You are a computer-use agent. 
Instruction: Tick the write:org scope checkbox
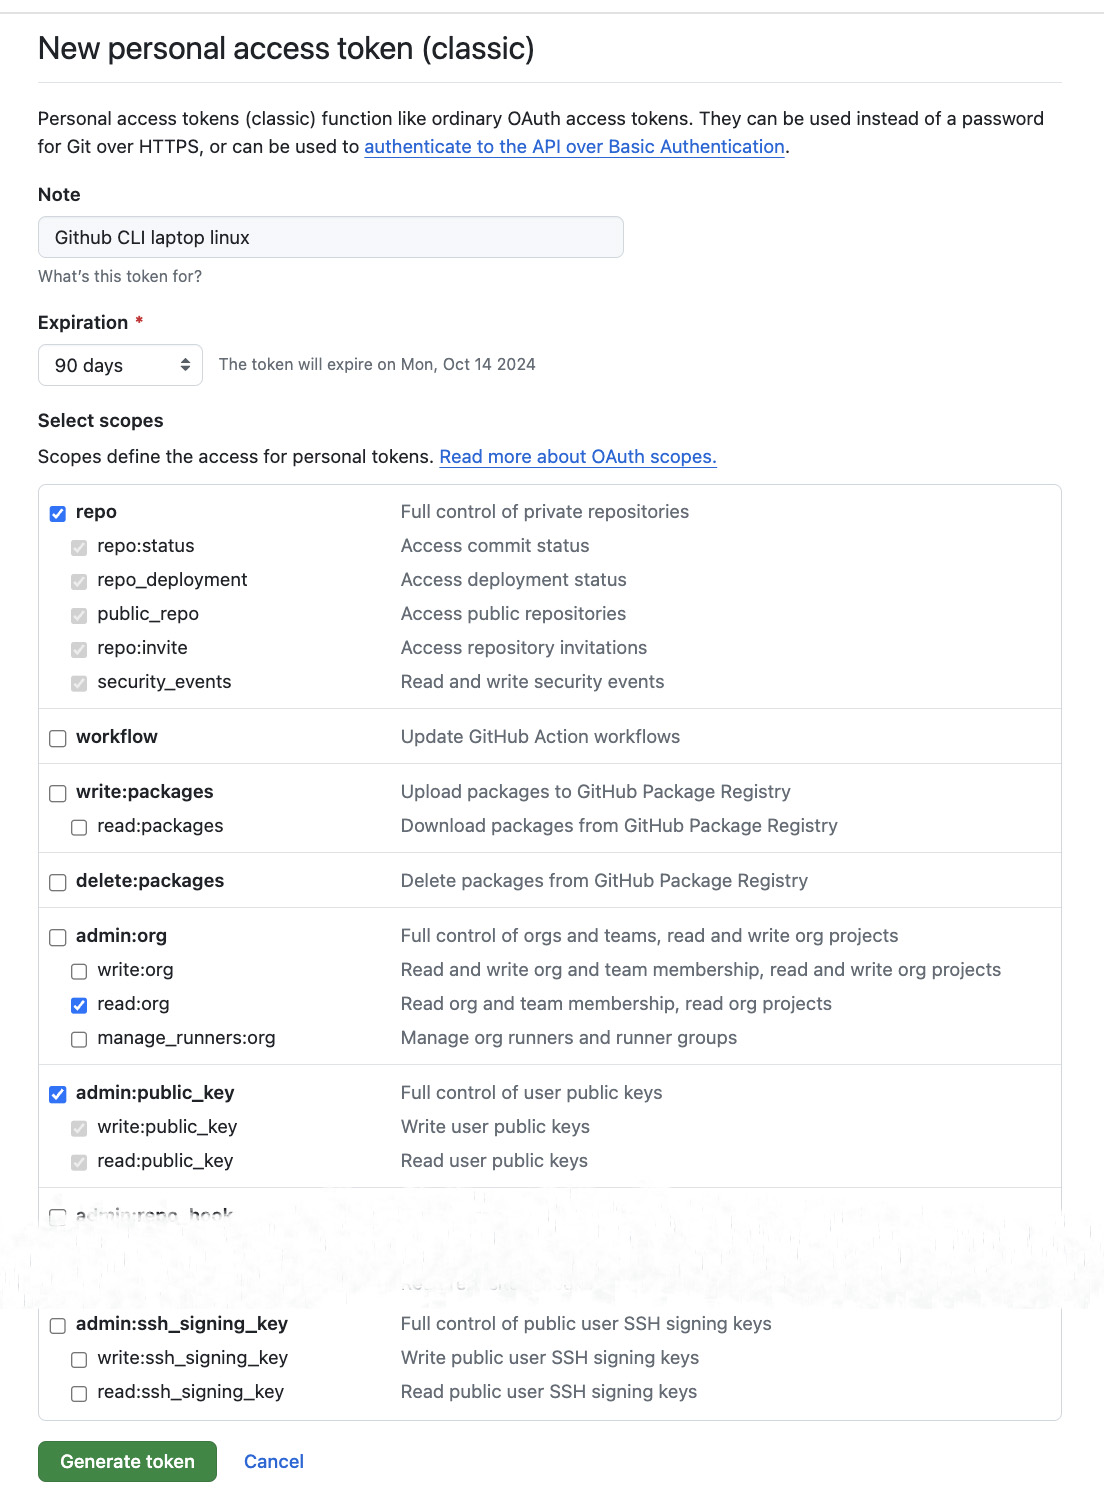[x=79, y=971]
